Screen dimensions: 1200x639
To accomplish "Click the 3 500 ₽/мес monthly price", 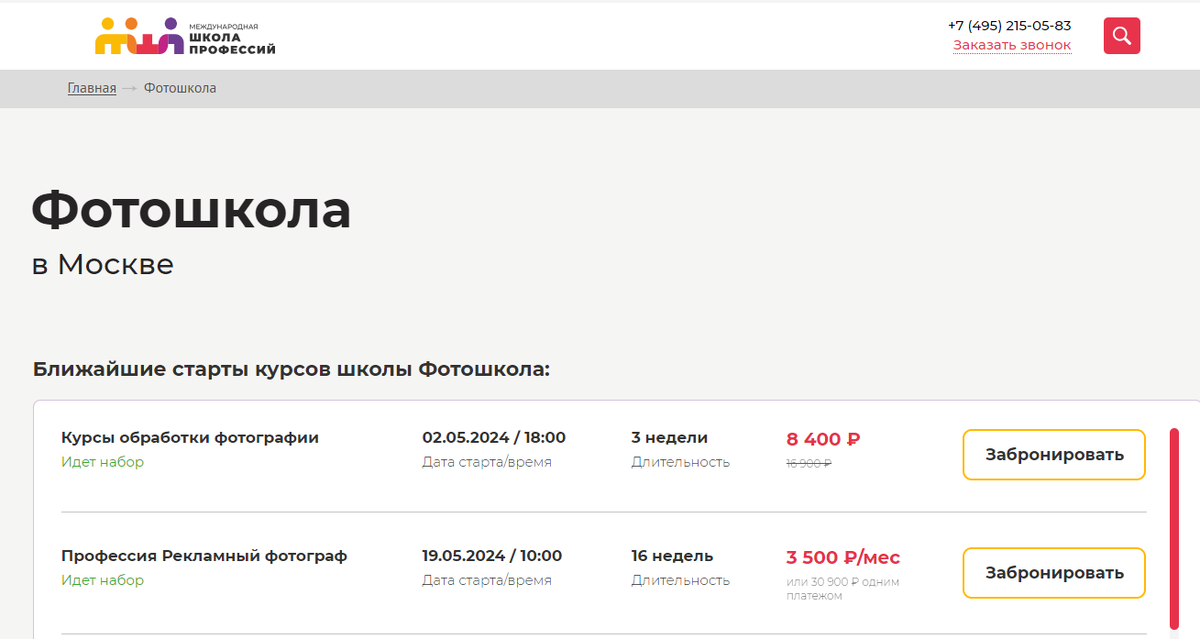I will point(843,556).
